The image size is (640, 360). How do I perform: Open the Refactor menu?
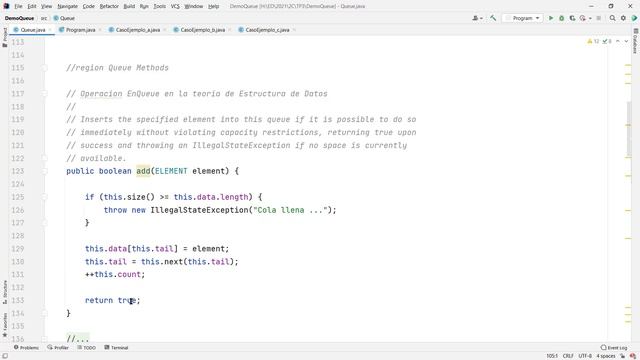109,6
